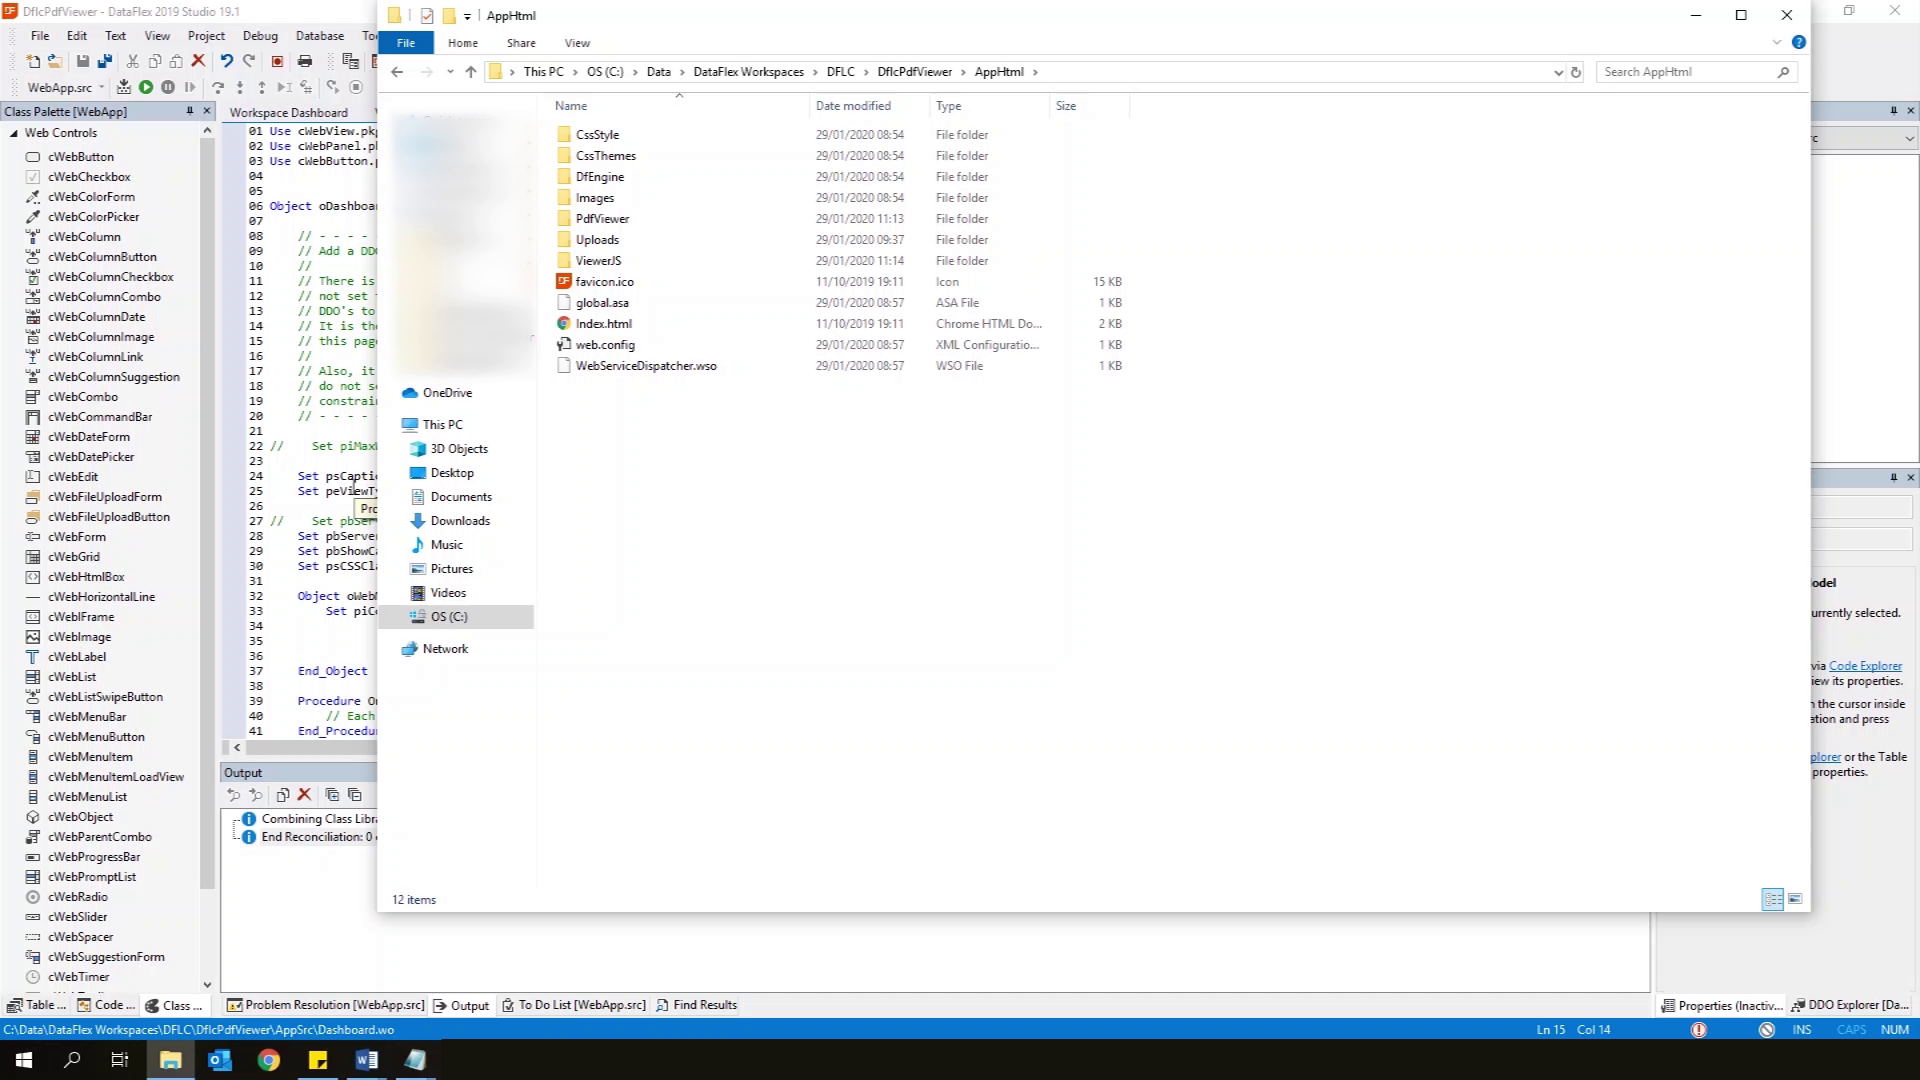Open the WebApp.src project dropdown
Screen dimensions: 1920x1080
101,88
